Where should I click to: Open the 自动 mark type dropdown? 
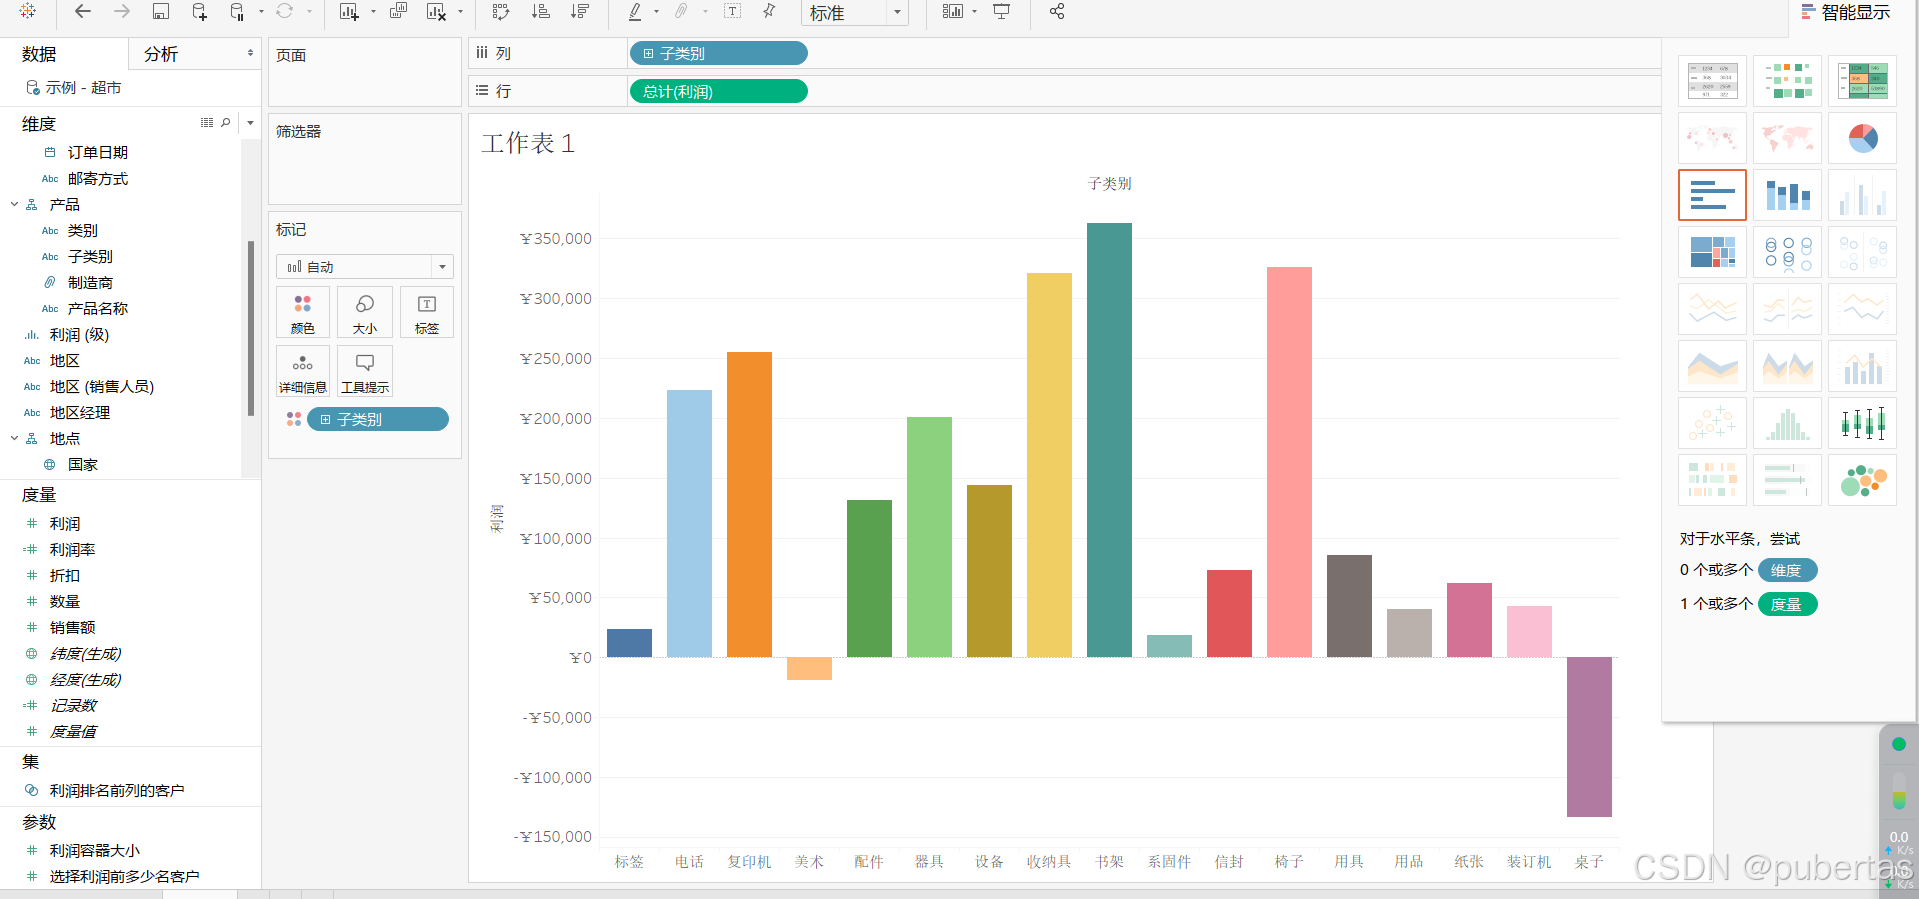[x=365, y=266]
